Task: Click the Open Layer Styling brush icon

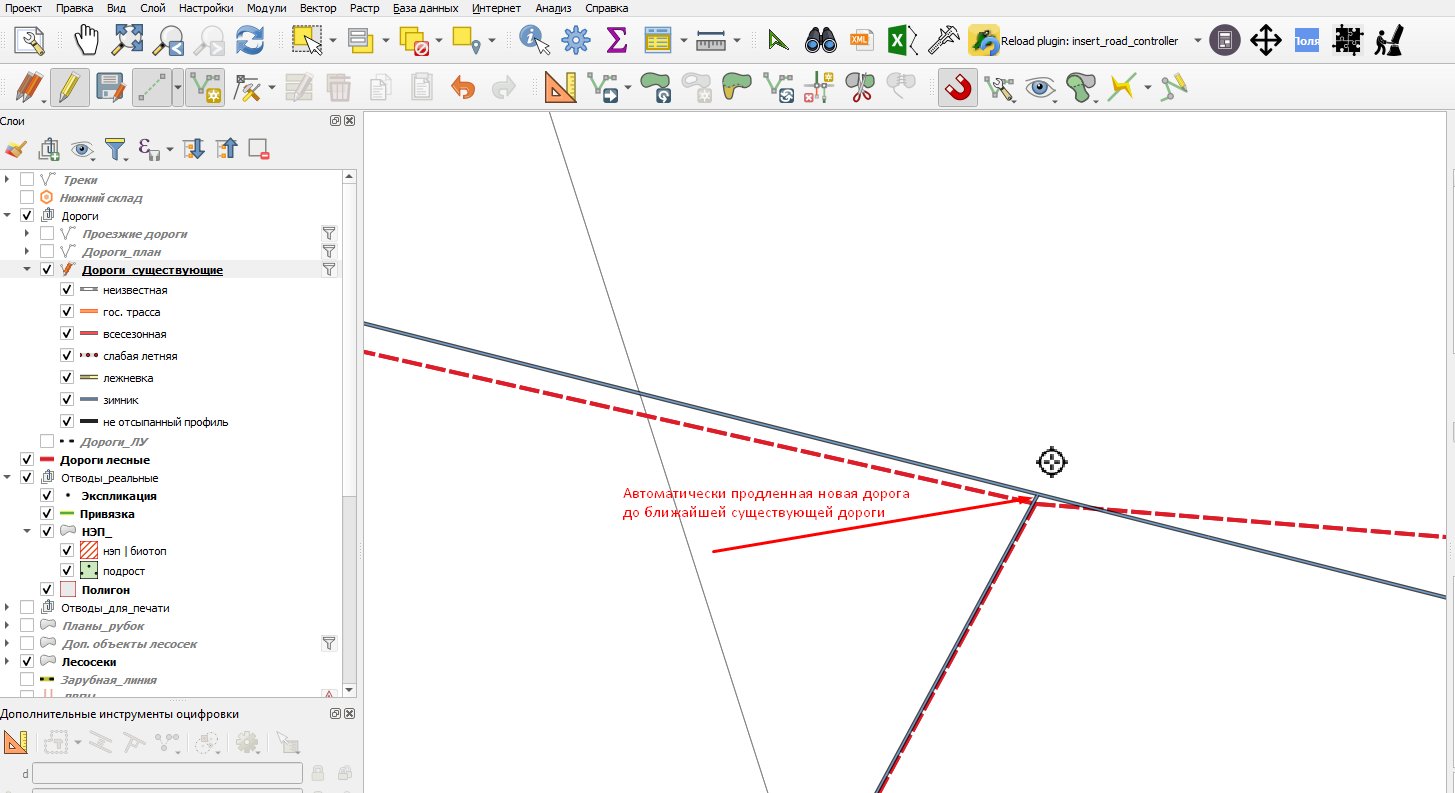Action: [x=15, y=149]
